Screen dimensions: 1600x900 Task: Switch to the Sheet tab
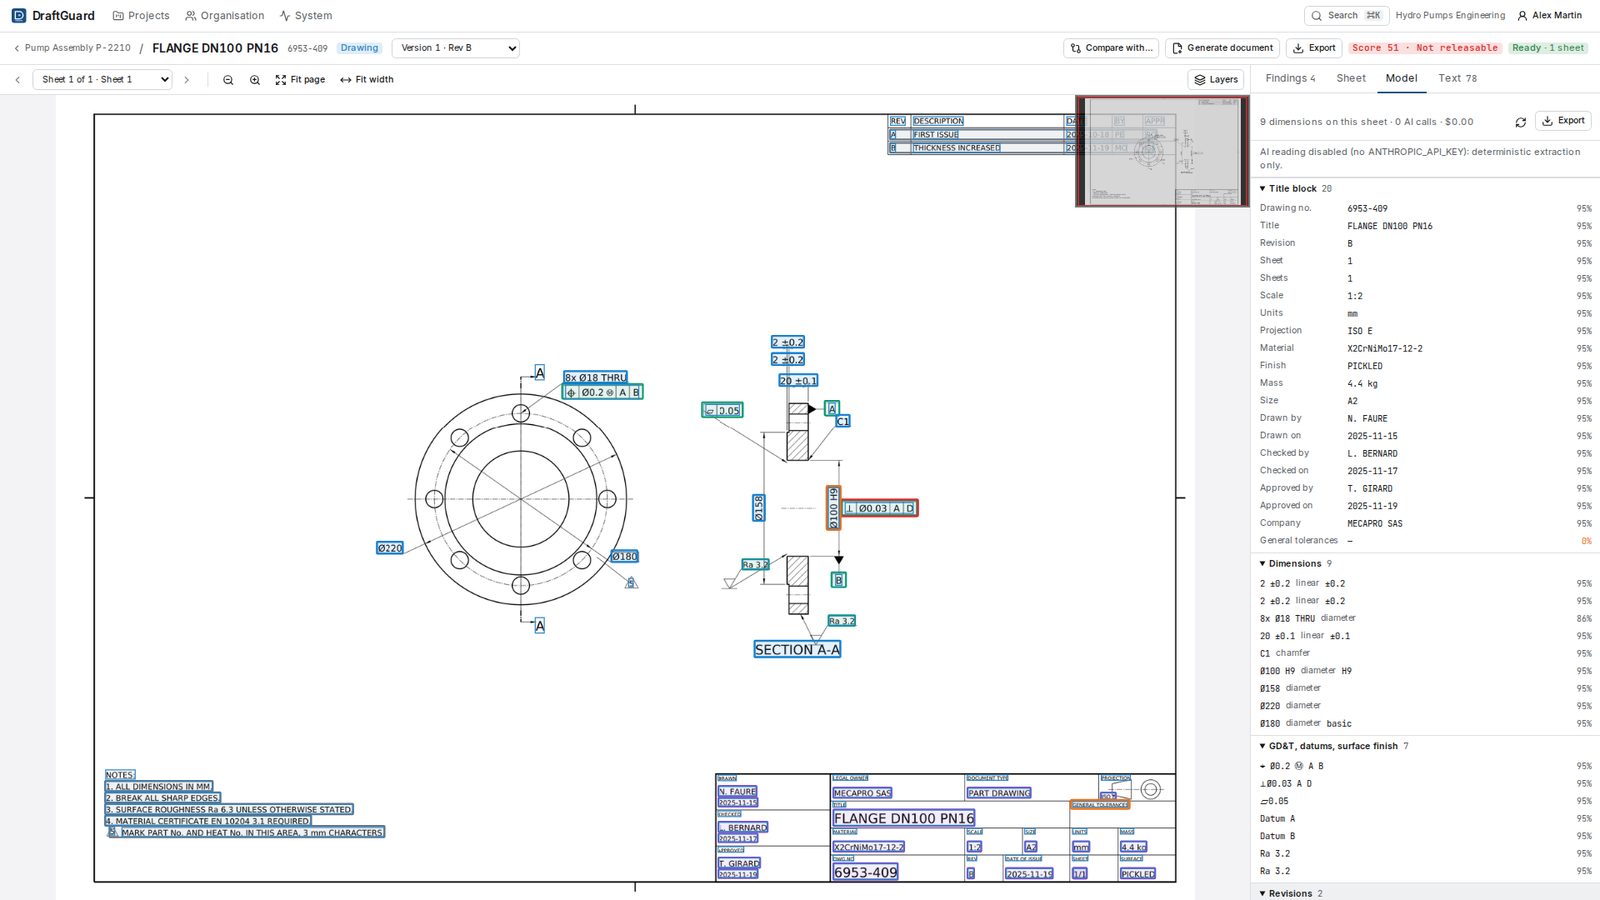point(1351,78)
